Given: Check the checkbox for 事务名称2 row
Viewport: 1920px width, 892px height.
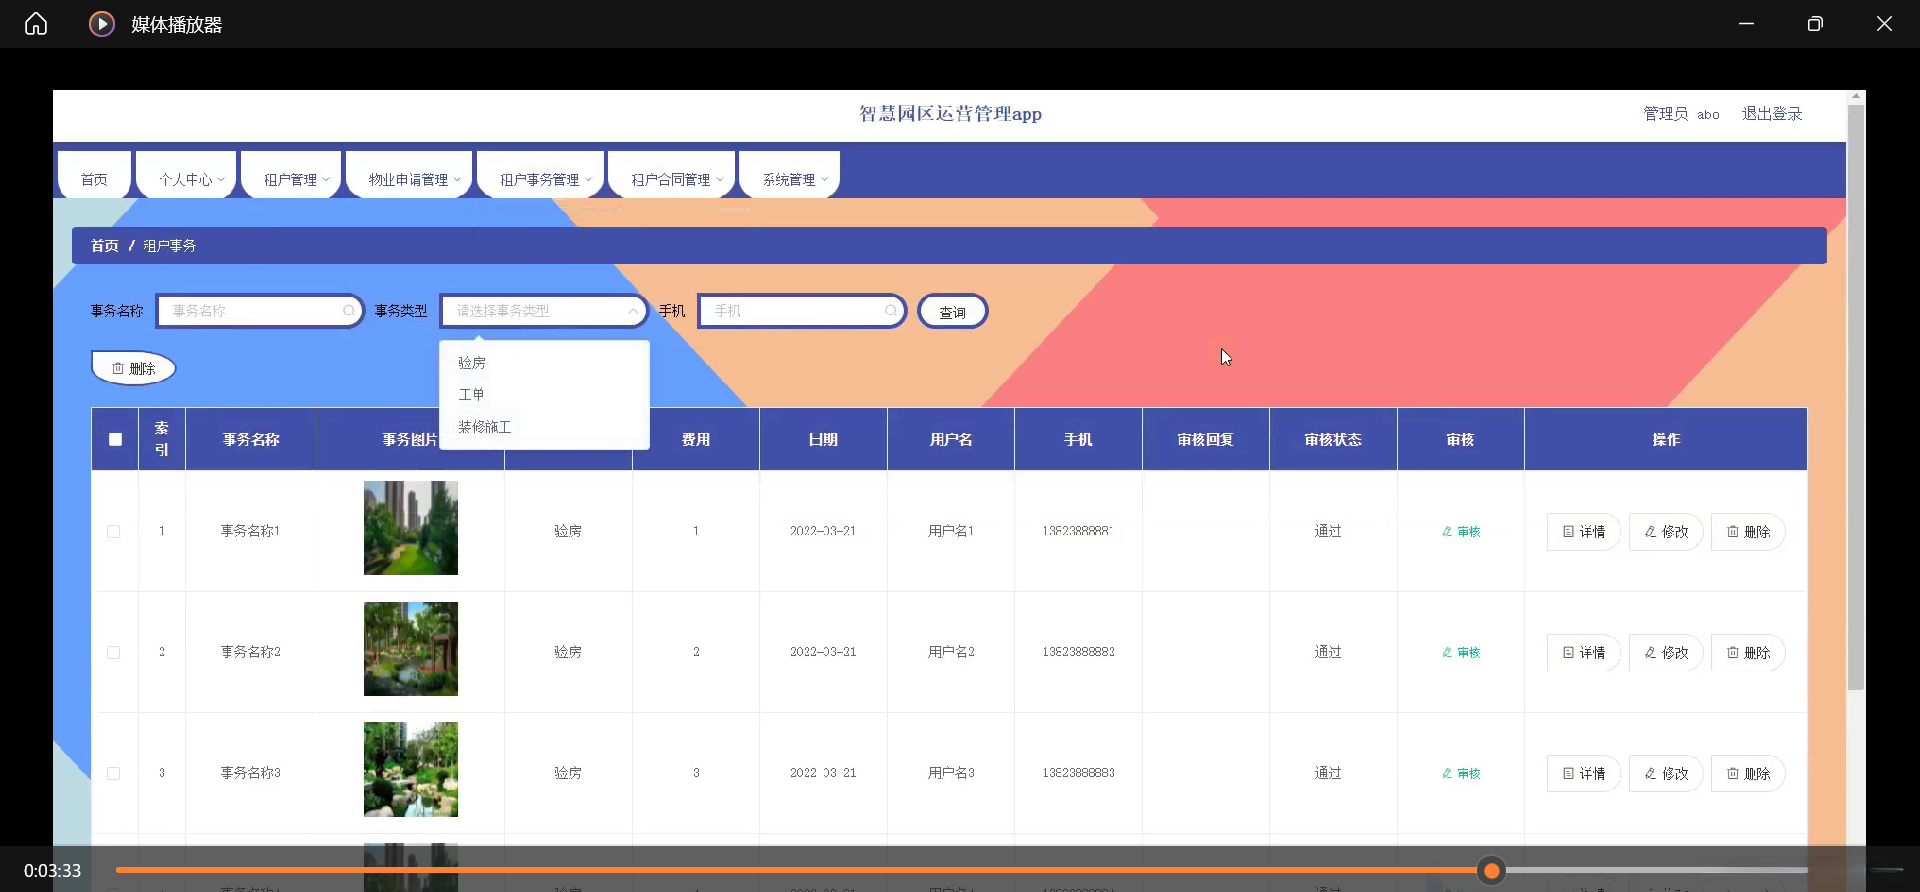Looking at the screenshot, I should click(x=113, y=653).
